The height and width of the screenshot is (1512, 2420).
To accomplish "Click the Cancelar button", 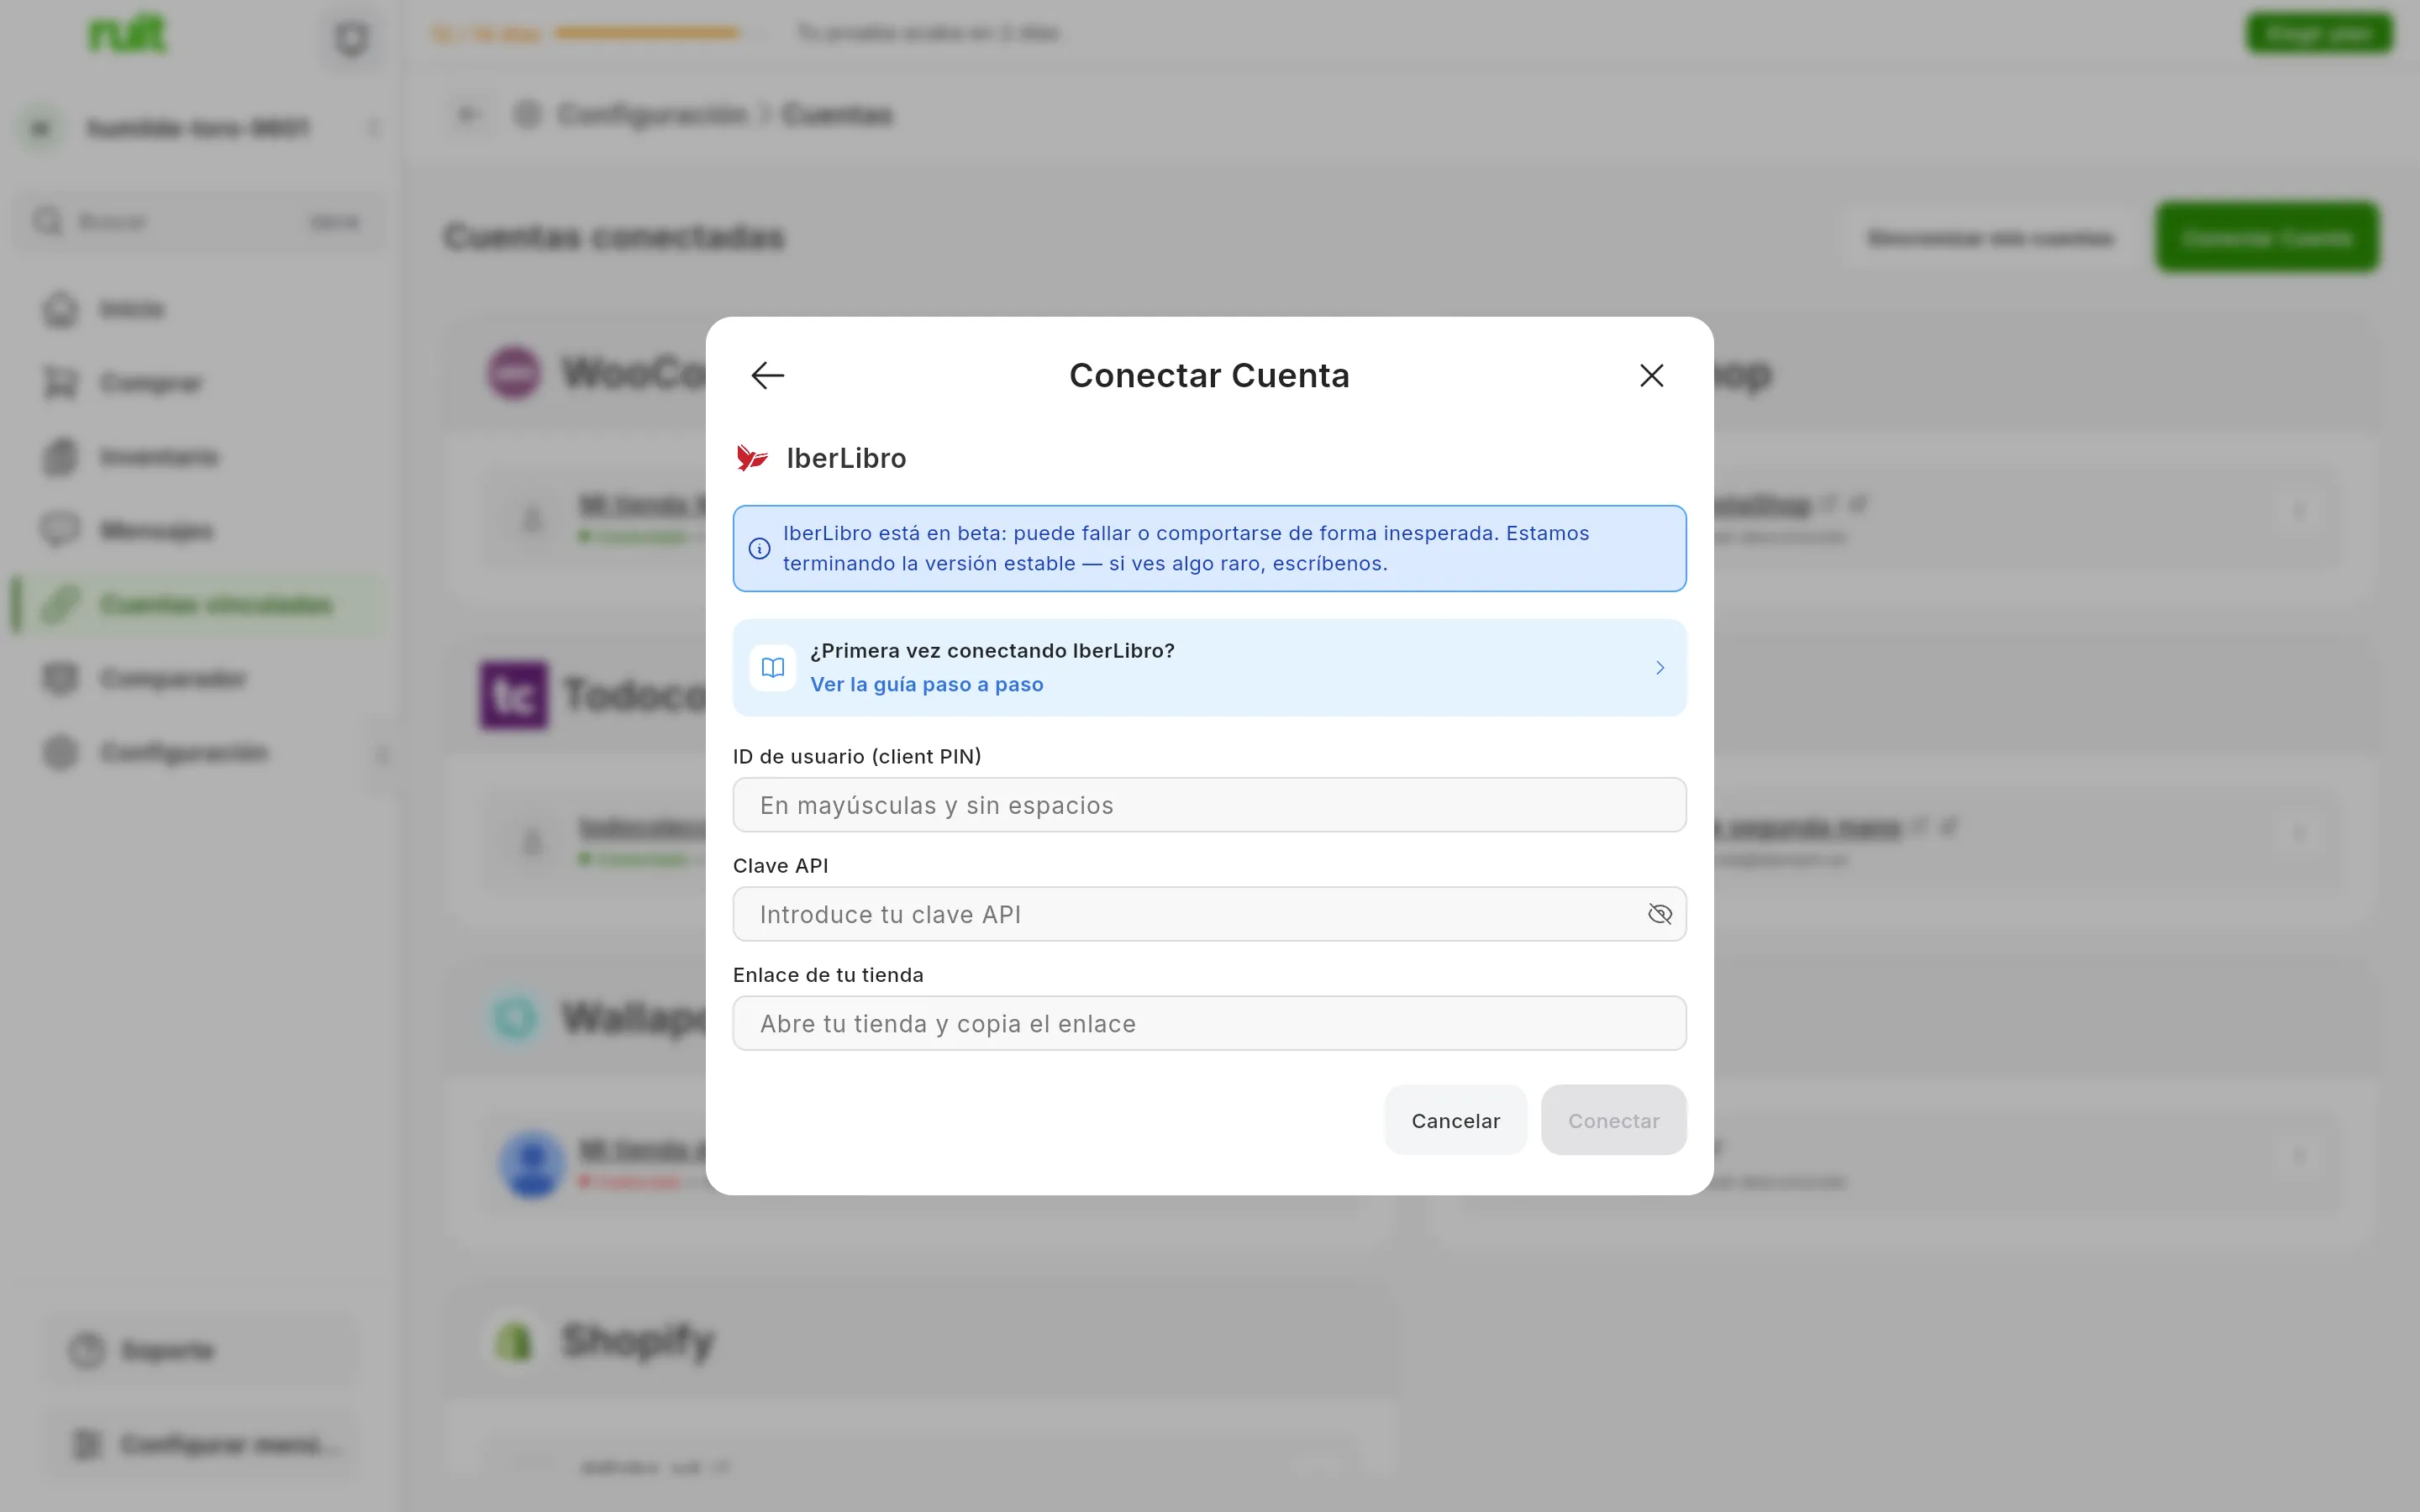I will point(1455,1120).
